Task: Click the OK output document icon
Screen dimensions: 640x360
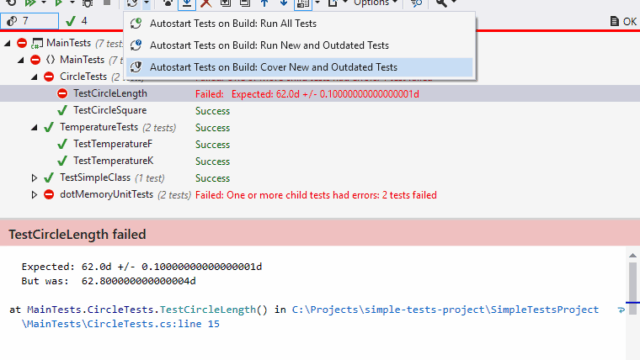Action: pyautogui.click(x=614, y=21)
